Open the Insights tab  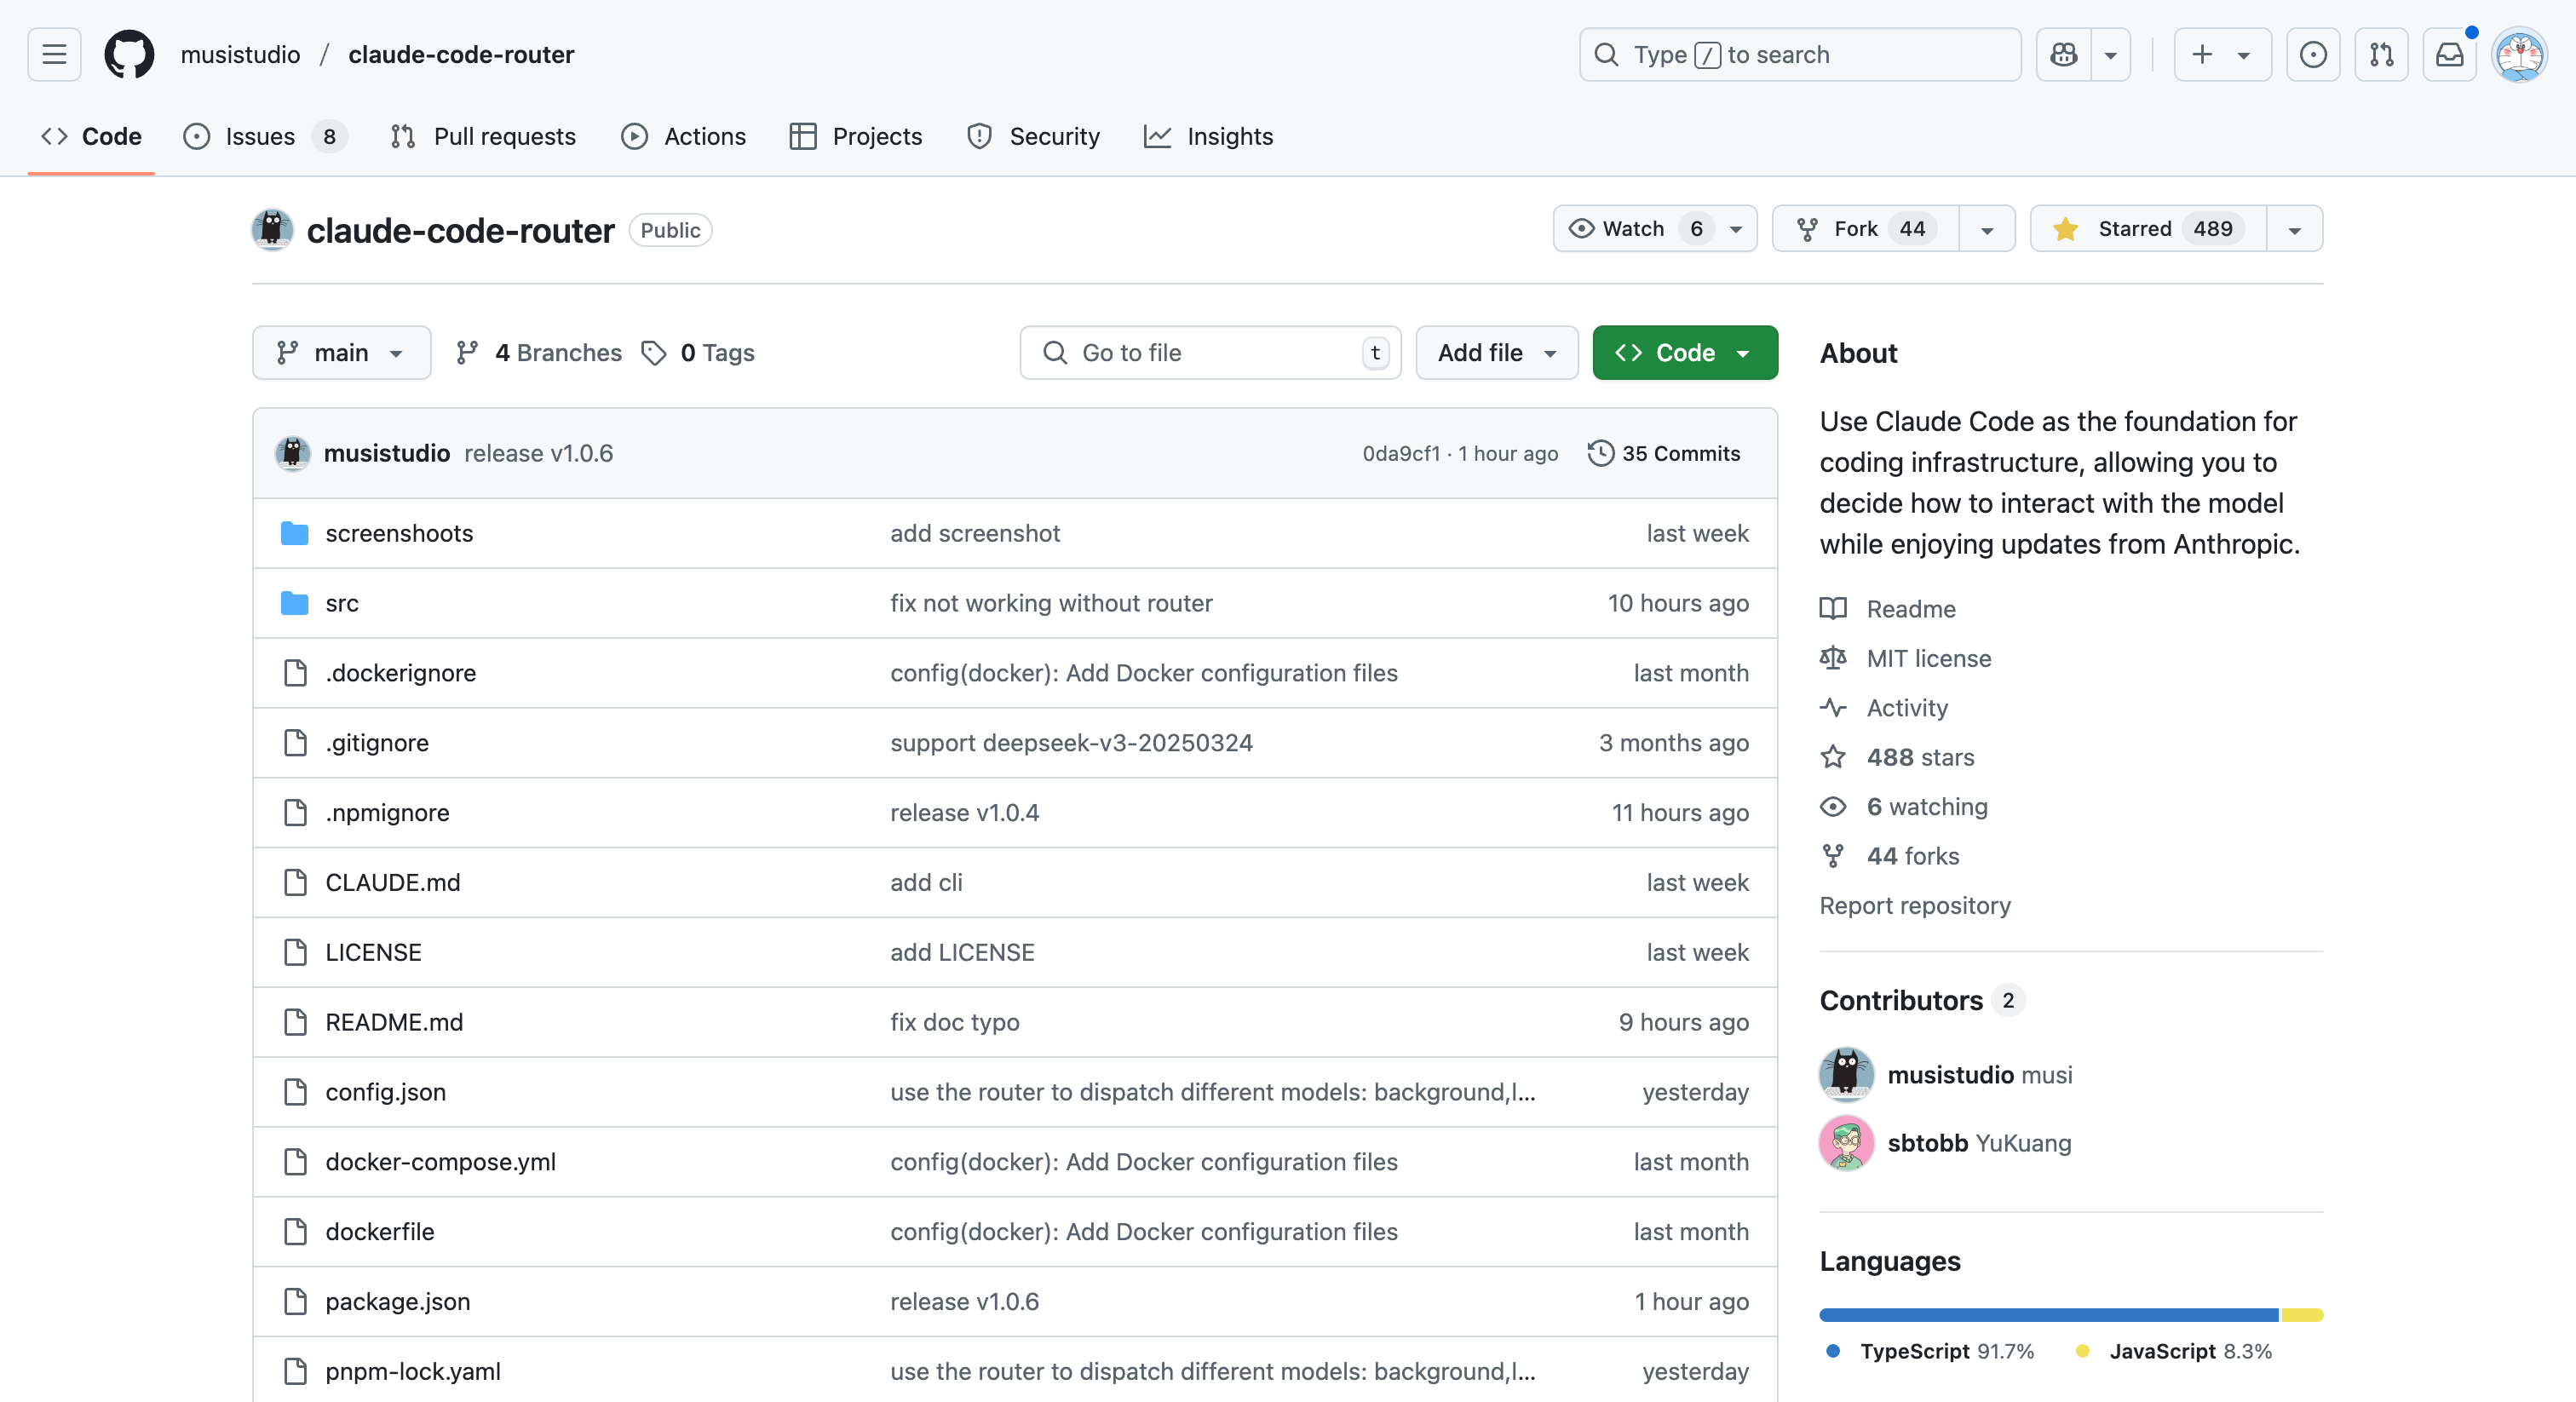pos(1229,136)
